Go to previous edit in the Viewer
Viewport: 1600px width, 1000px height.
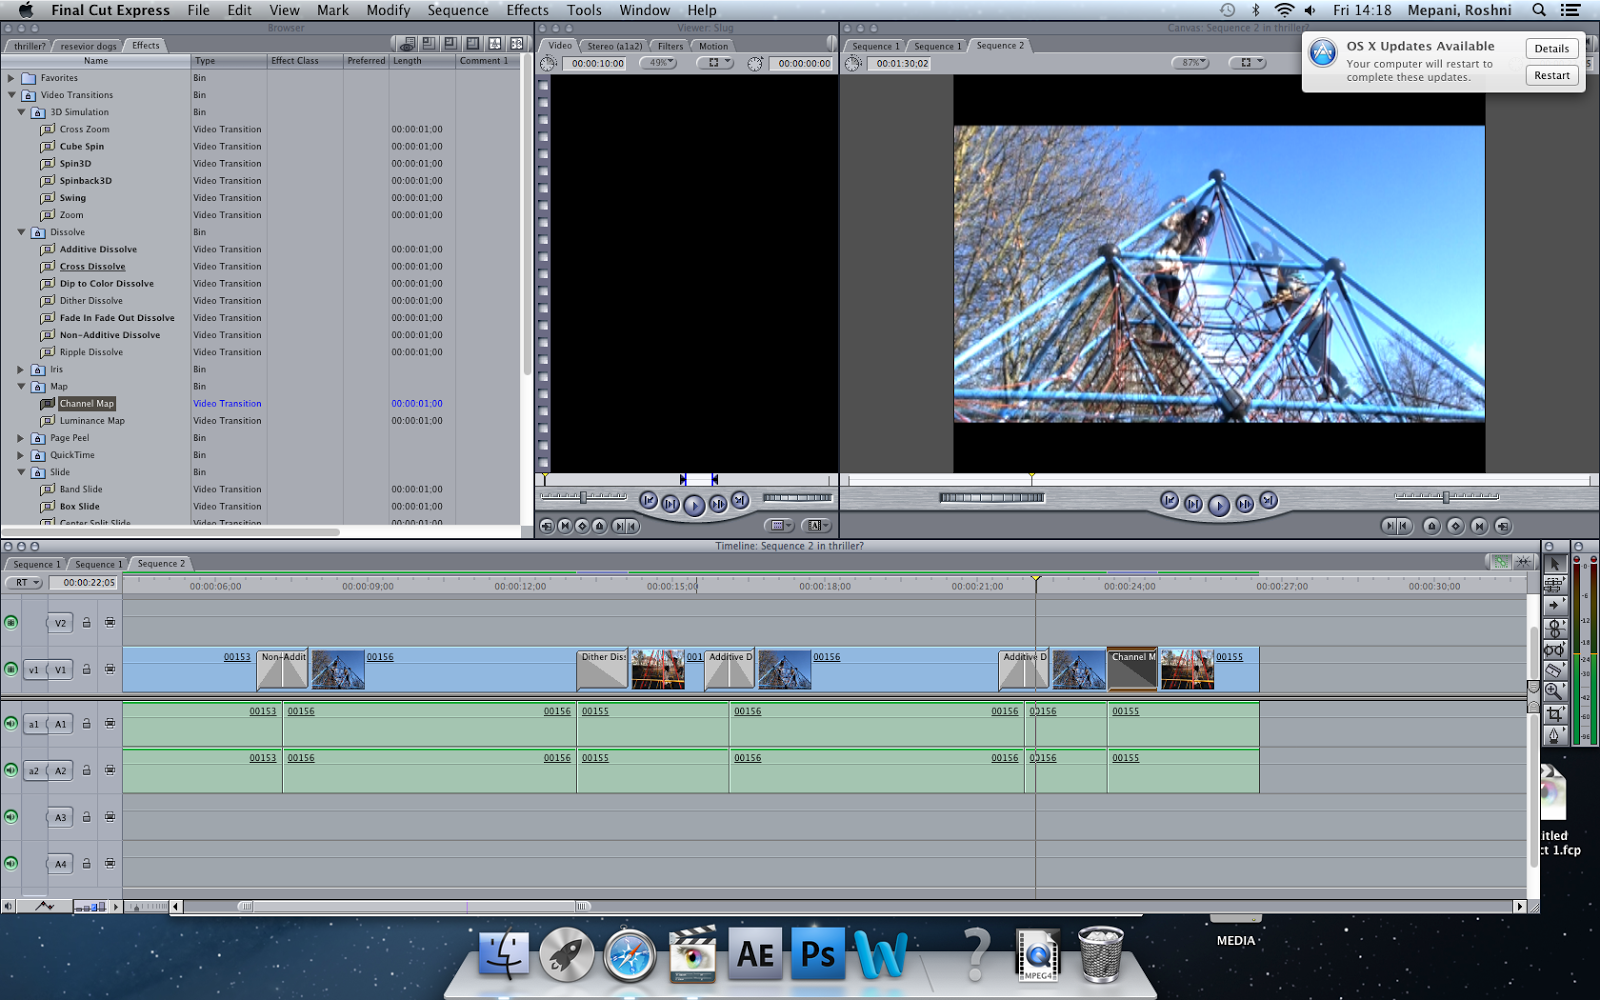pyautogui.click(x=649, y=501)
